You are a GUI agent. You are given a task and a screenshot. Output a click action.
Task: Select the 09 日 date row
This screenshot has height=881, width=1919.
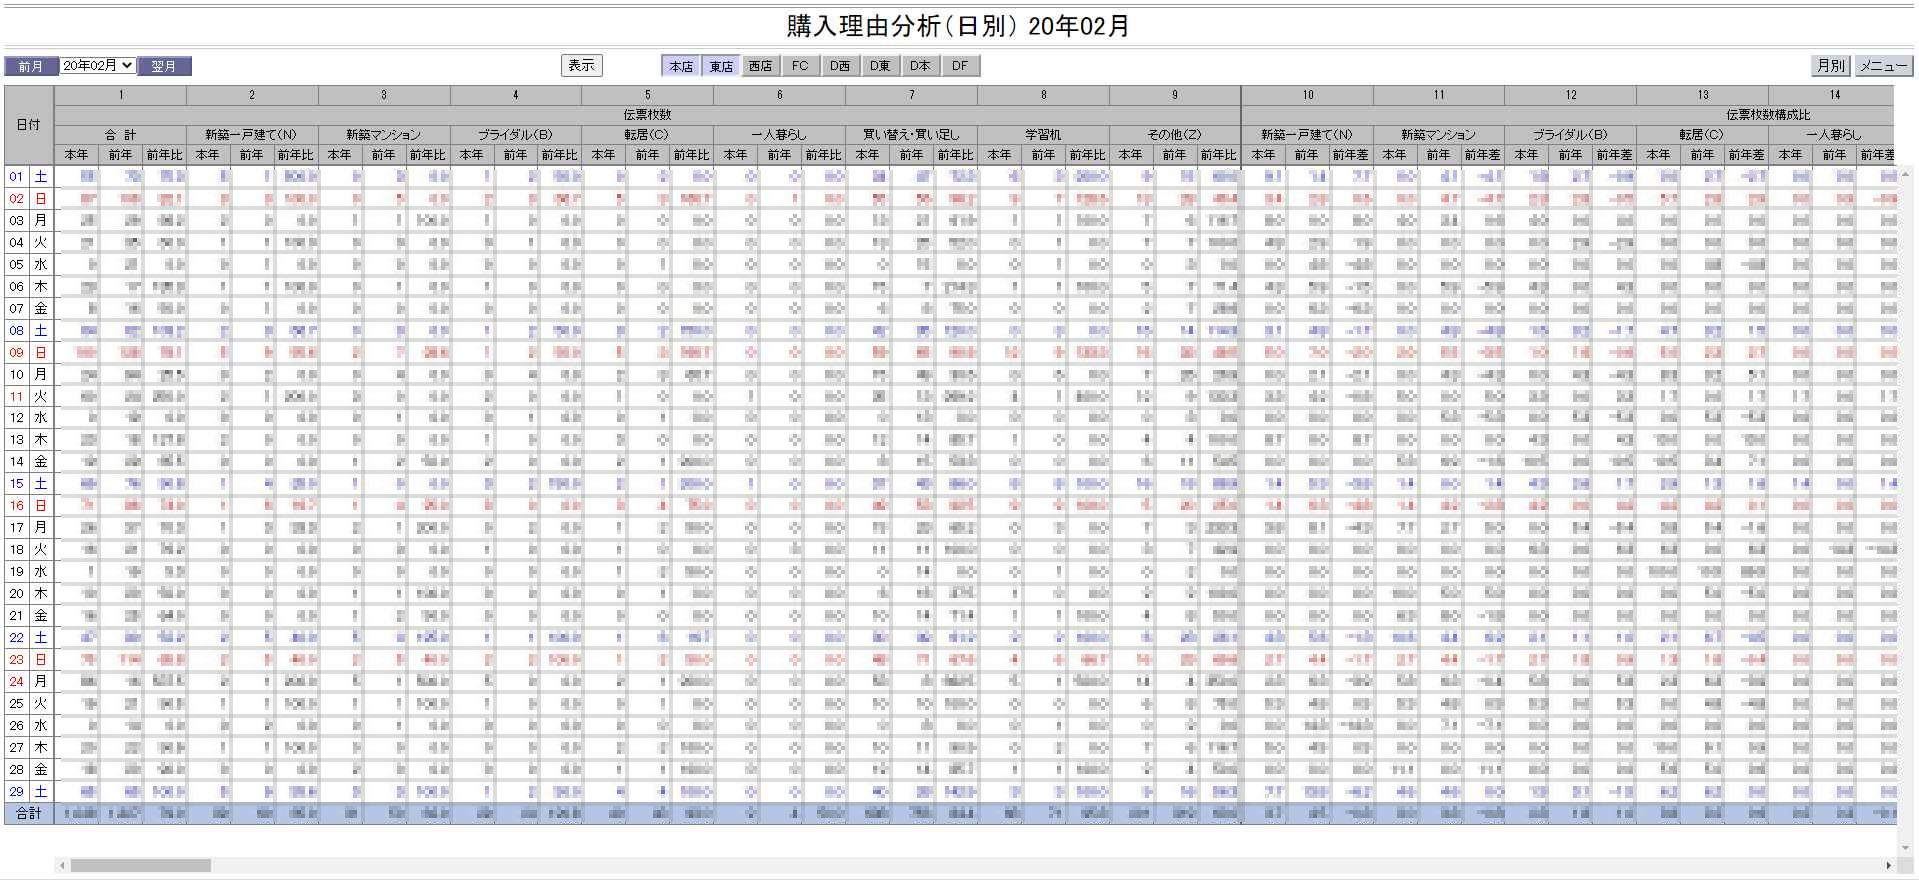pos(29,353)
